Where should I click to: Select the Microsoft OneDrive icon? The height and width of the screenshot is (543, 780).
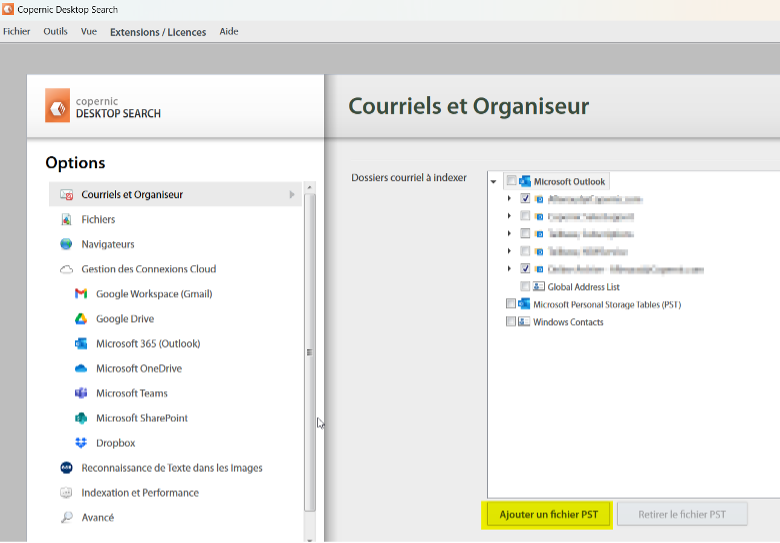[81, 369]
